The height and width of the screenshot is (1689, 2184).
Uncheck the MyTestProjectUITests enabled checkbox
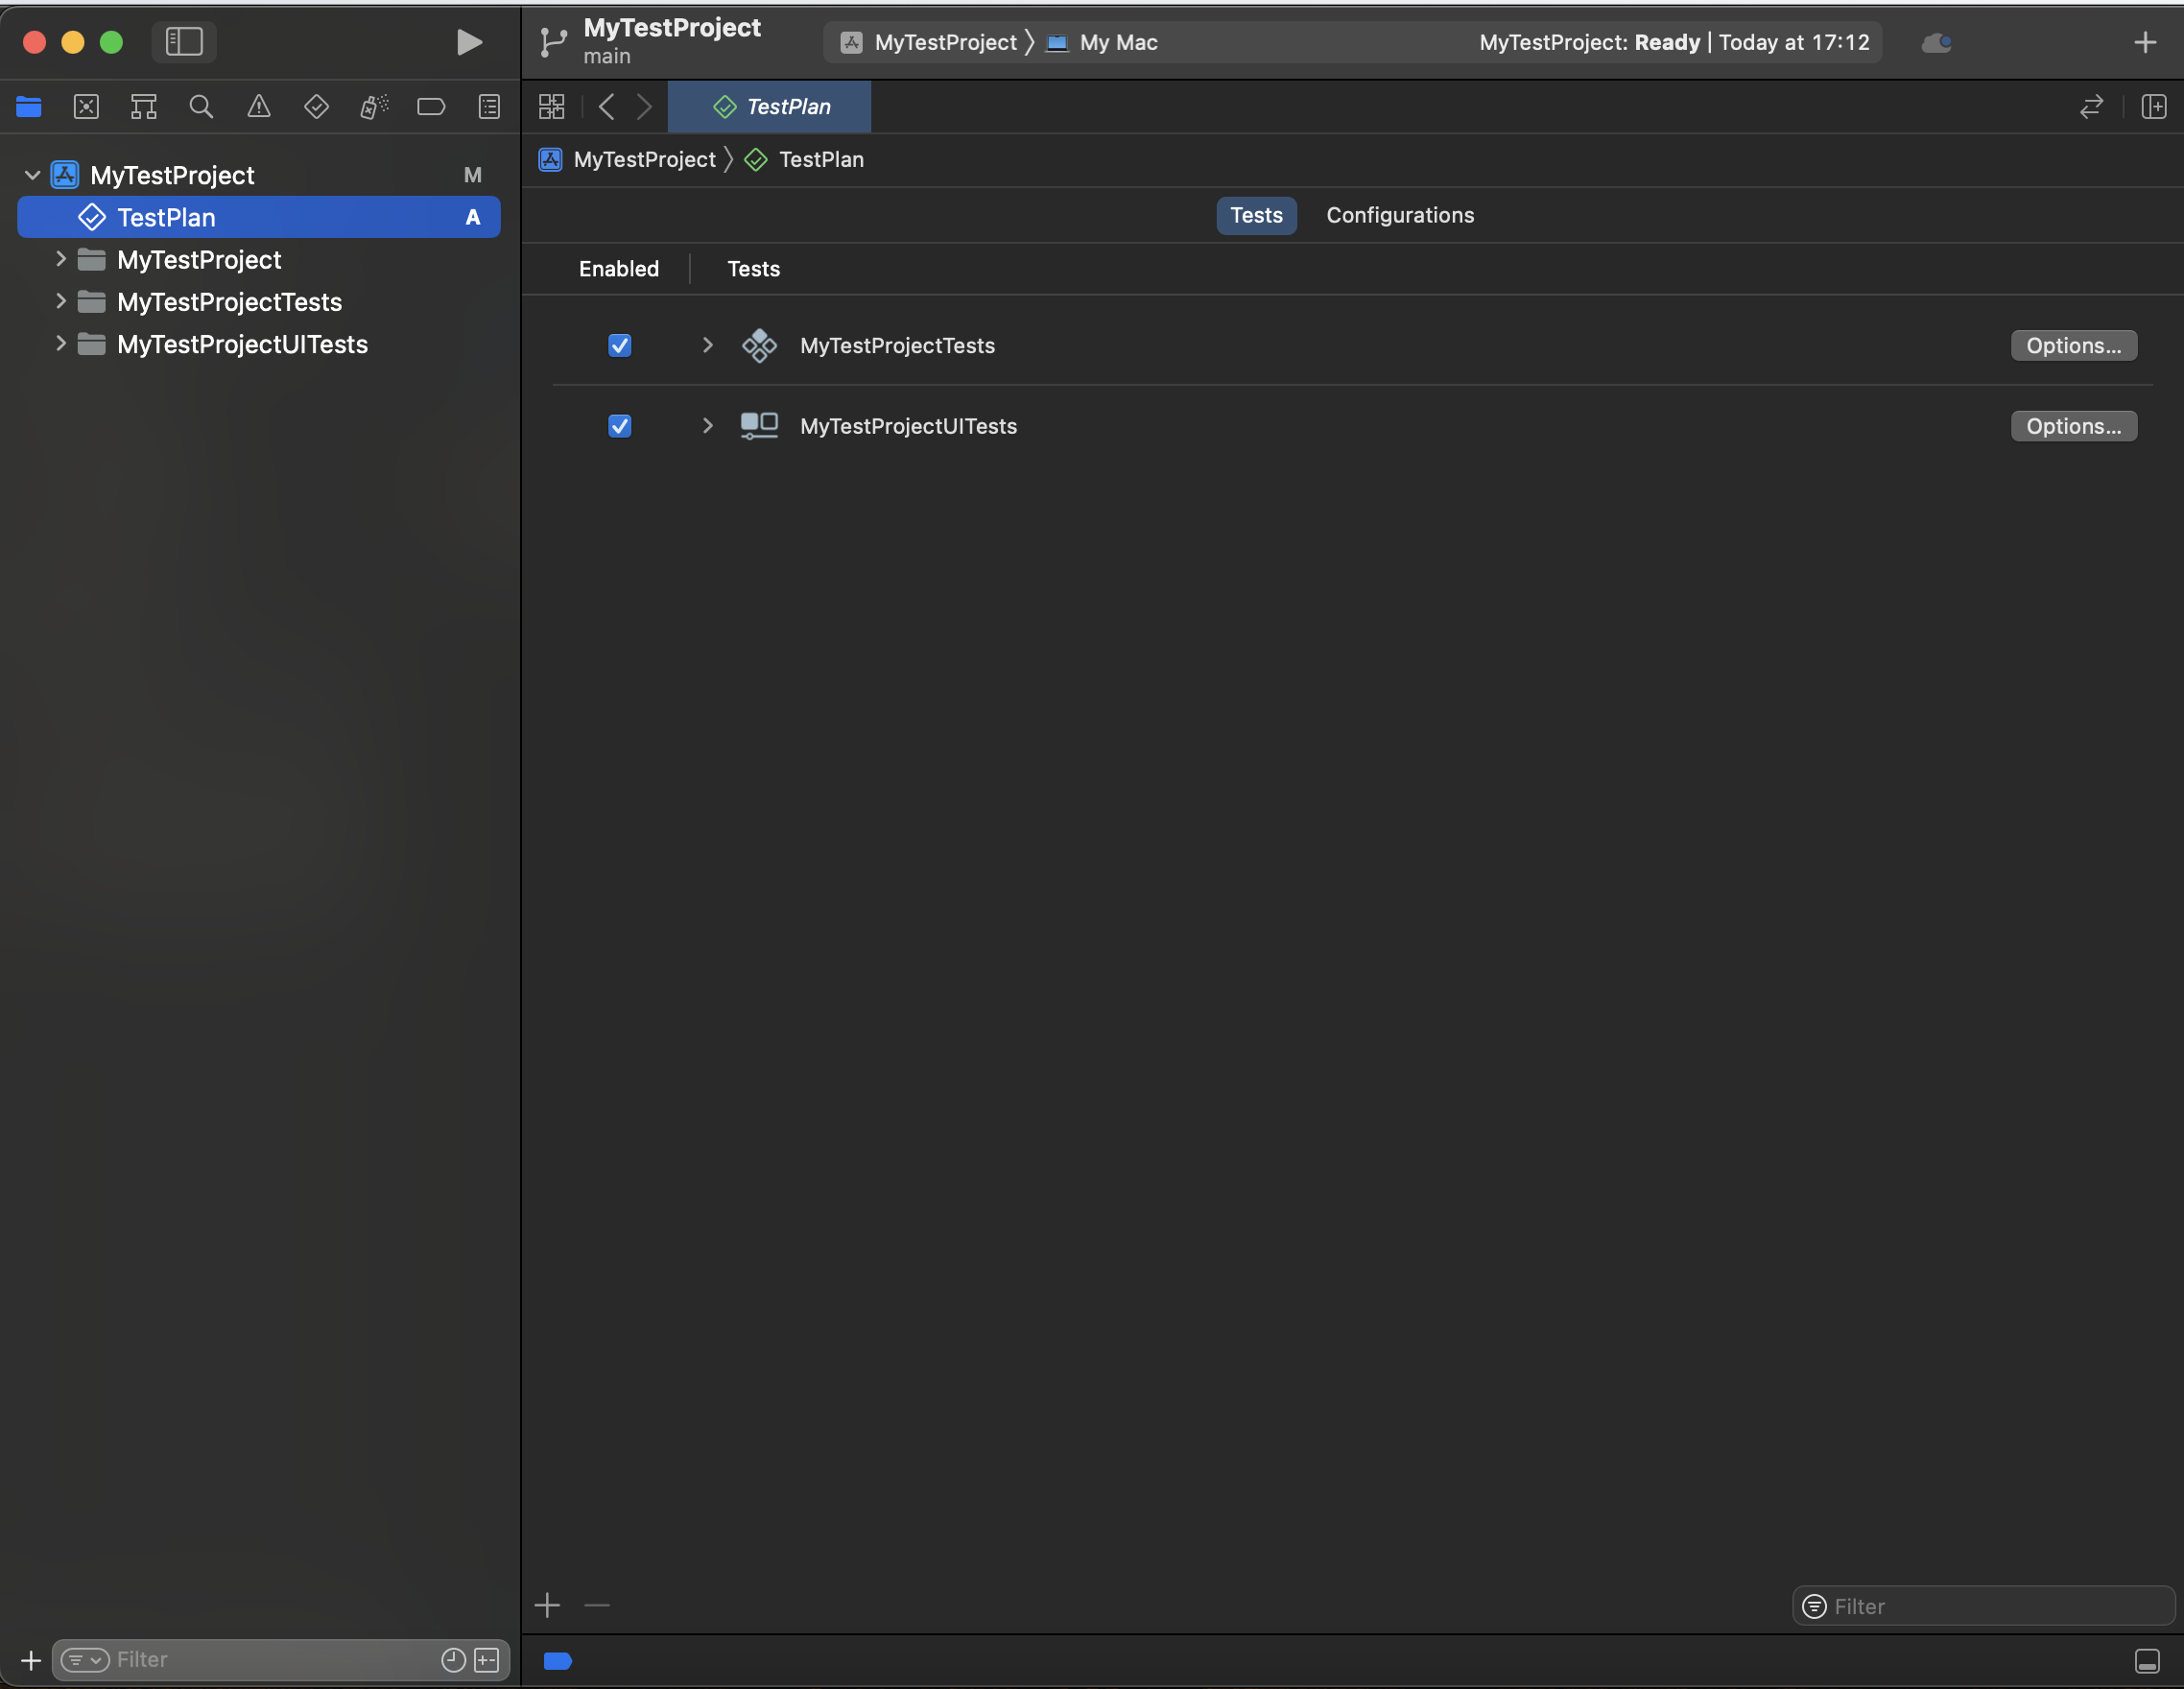(619, 426)
